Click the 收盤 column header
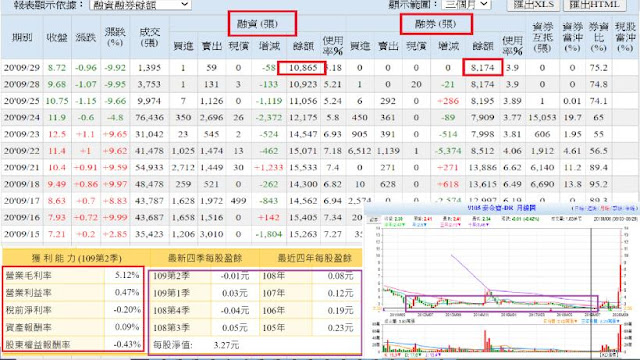This screenshot has width=640, height=360. pos(57,37)
